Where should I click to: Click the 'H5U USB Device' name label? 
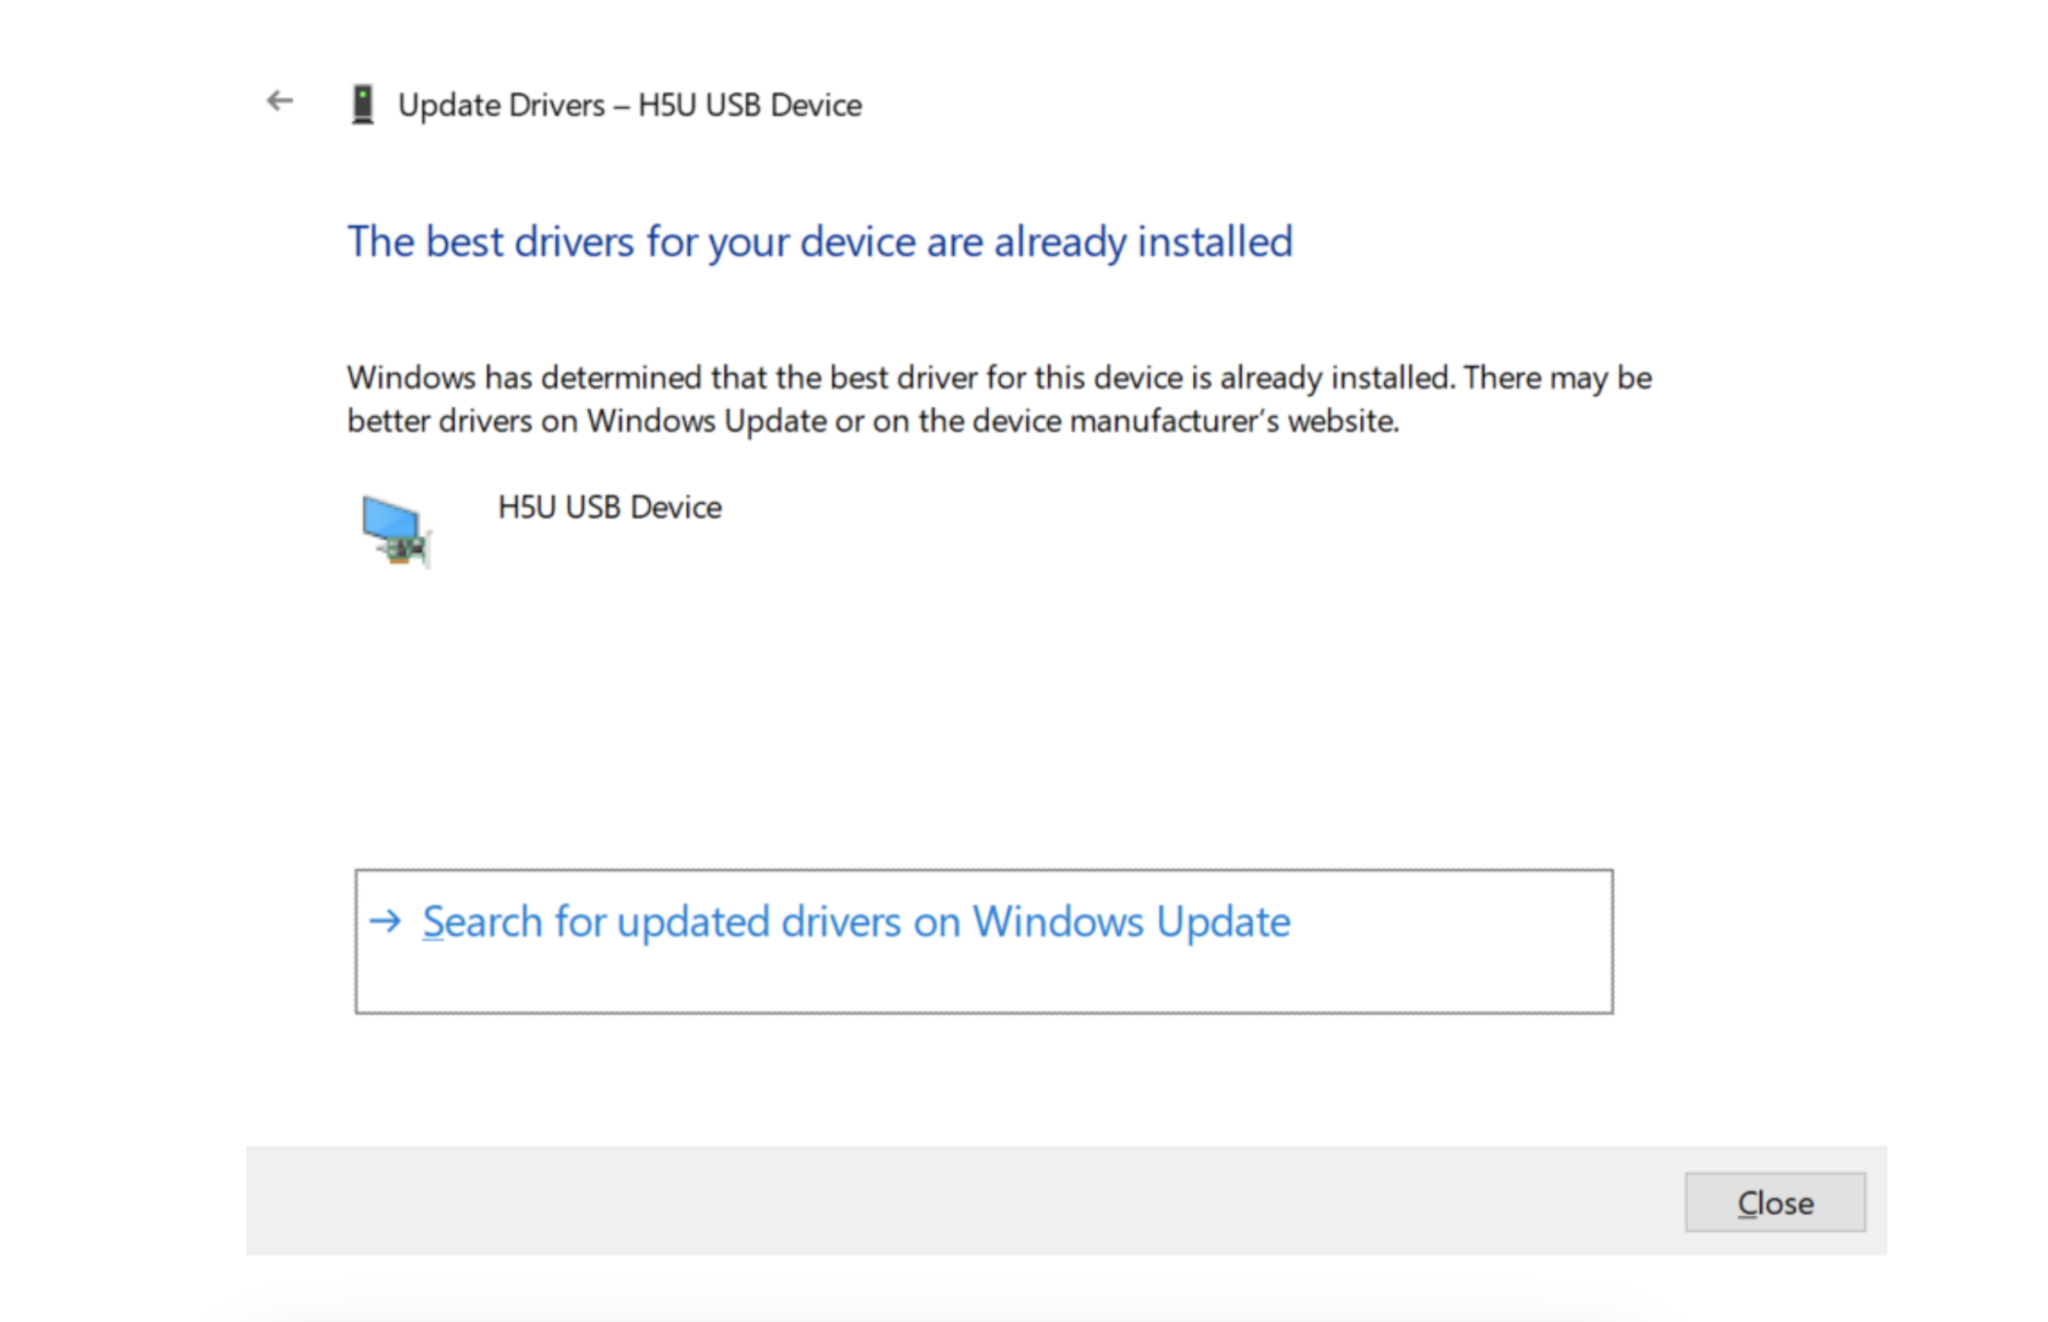tap(610, 507)
